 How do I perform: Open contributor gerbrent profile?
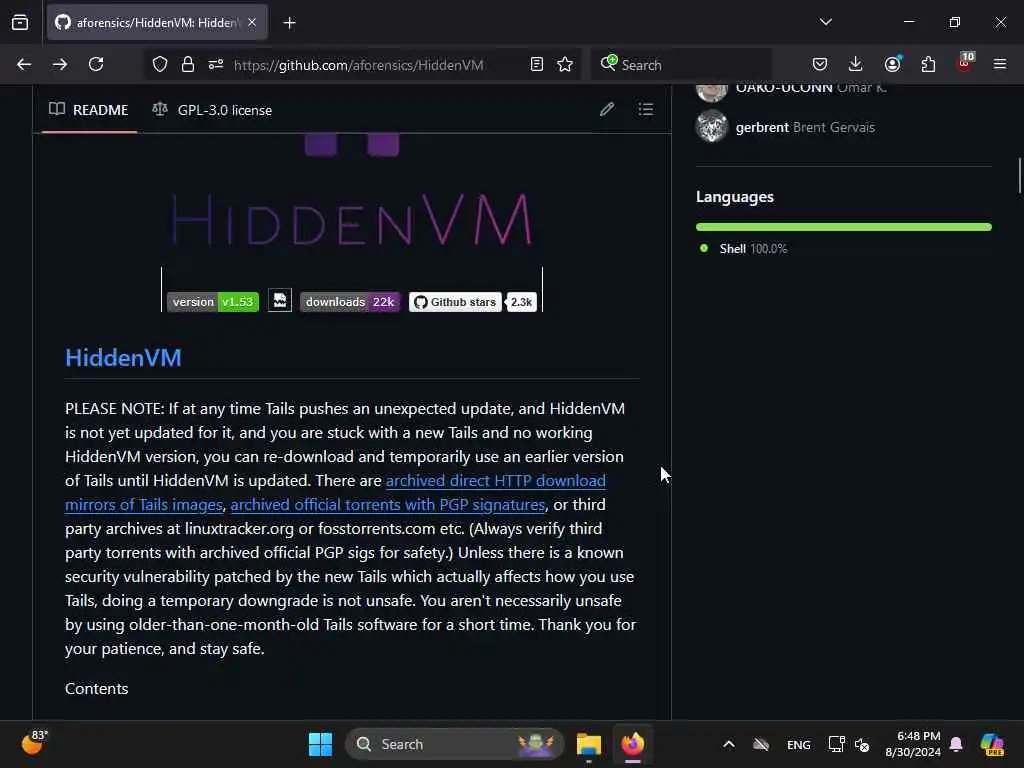762,127
